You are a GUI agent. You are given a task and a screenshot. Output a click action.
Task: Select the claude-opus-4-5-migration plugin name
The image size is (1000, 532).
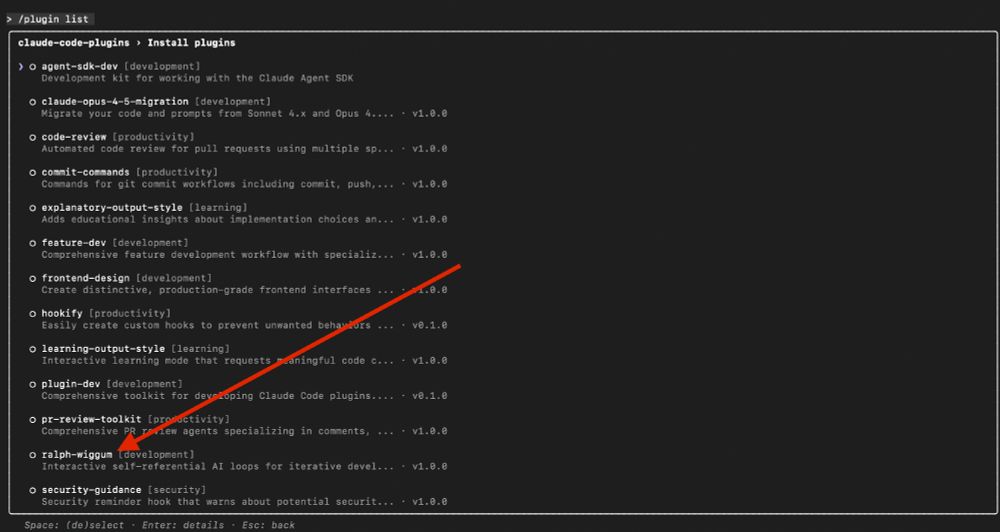pyautogui.click(x=115, y=101)
